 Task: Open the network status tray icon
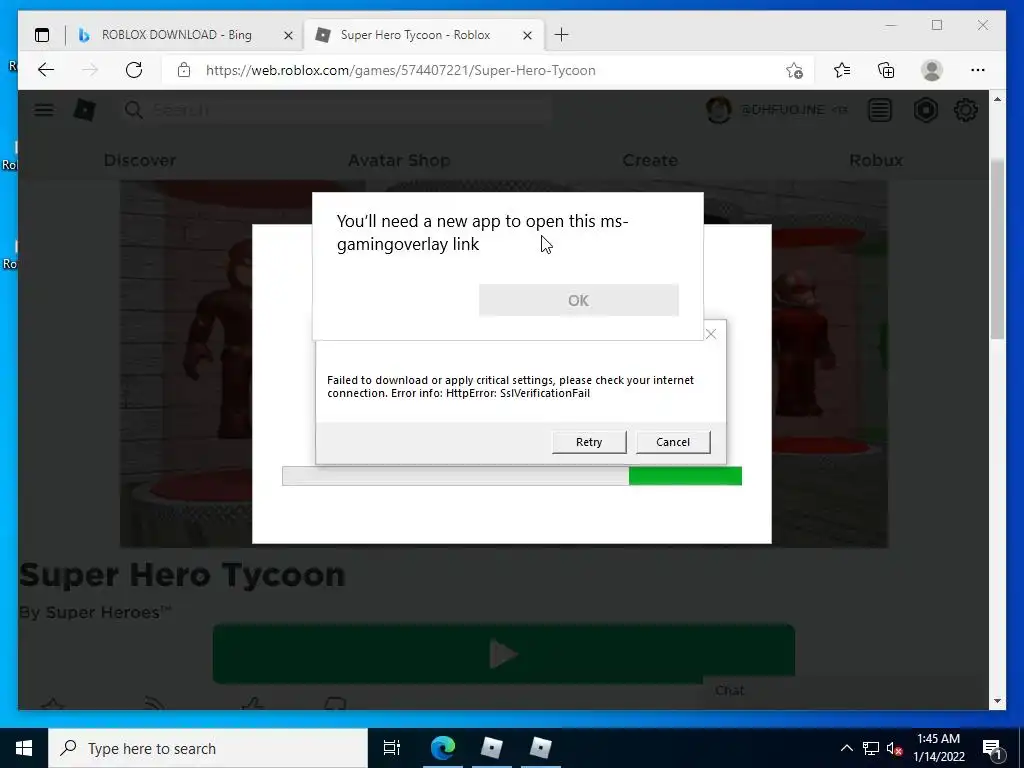(871, 748)
